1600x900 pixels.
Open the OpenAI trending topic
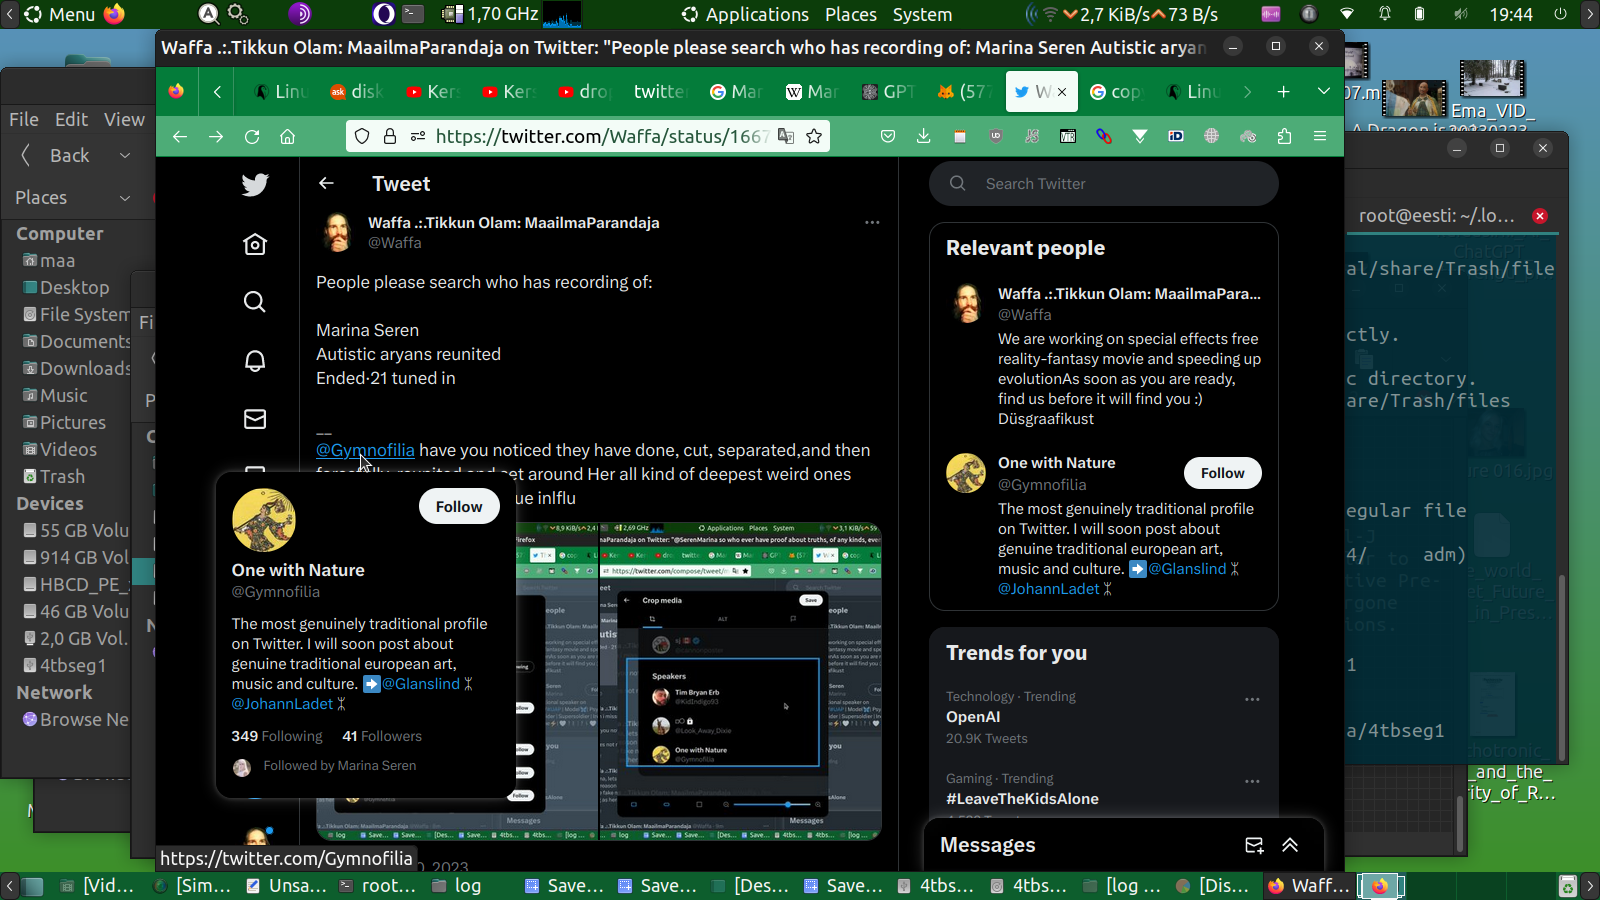[x=973, y=717]
